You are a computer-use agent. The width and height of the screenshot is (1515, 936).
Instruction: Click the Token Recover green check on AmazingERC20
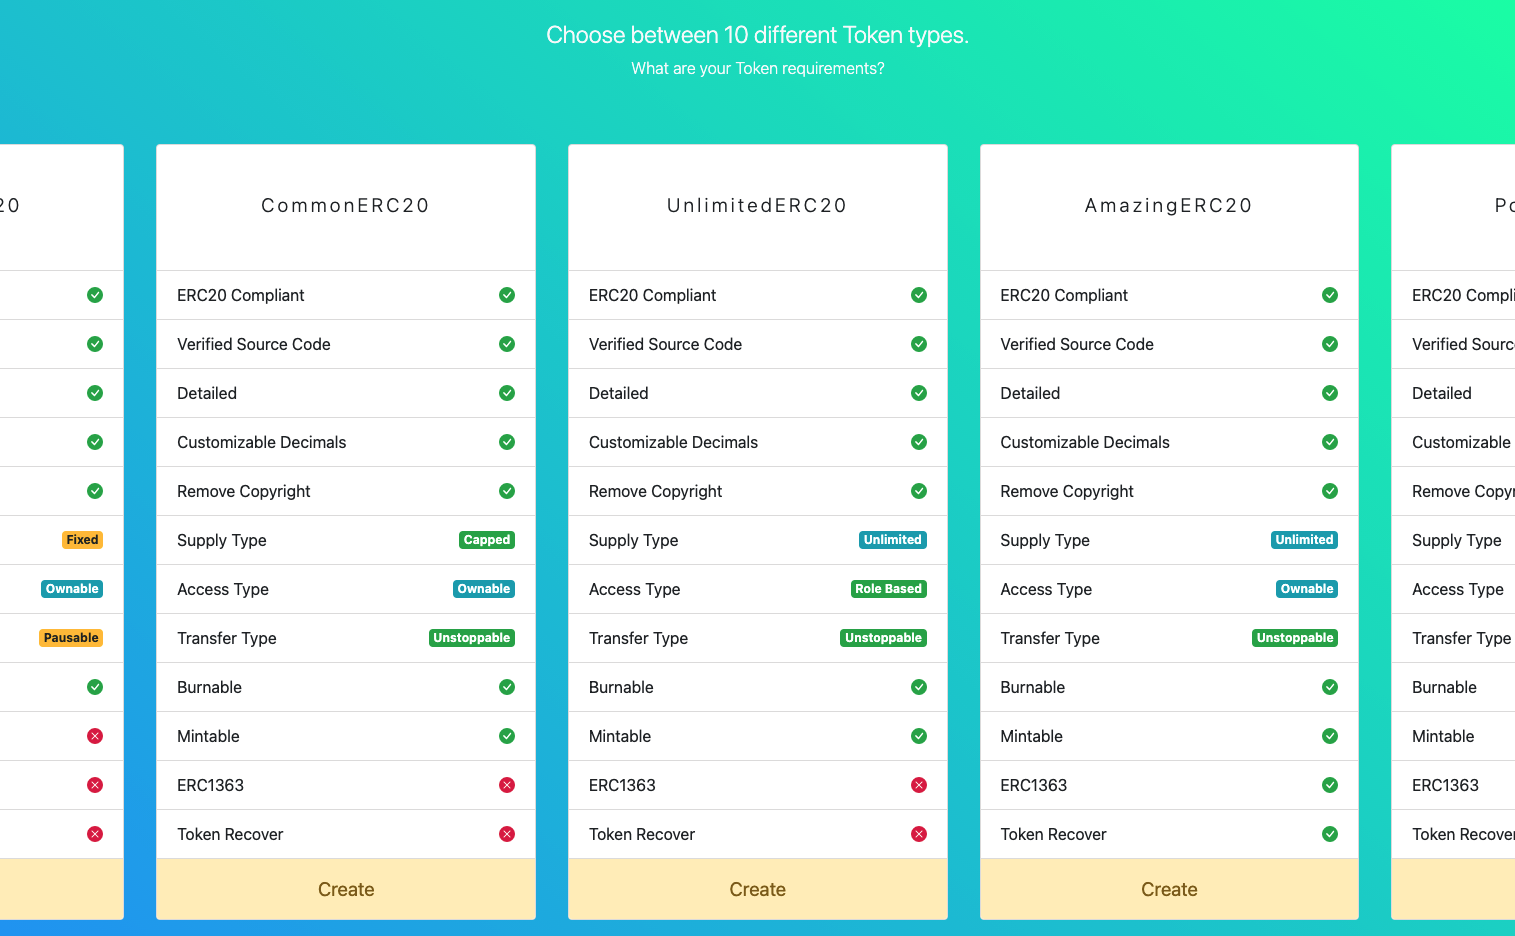(1330, 834)
